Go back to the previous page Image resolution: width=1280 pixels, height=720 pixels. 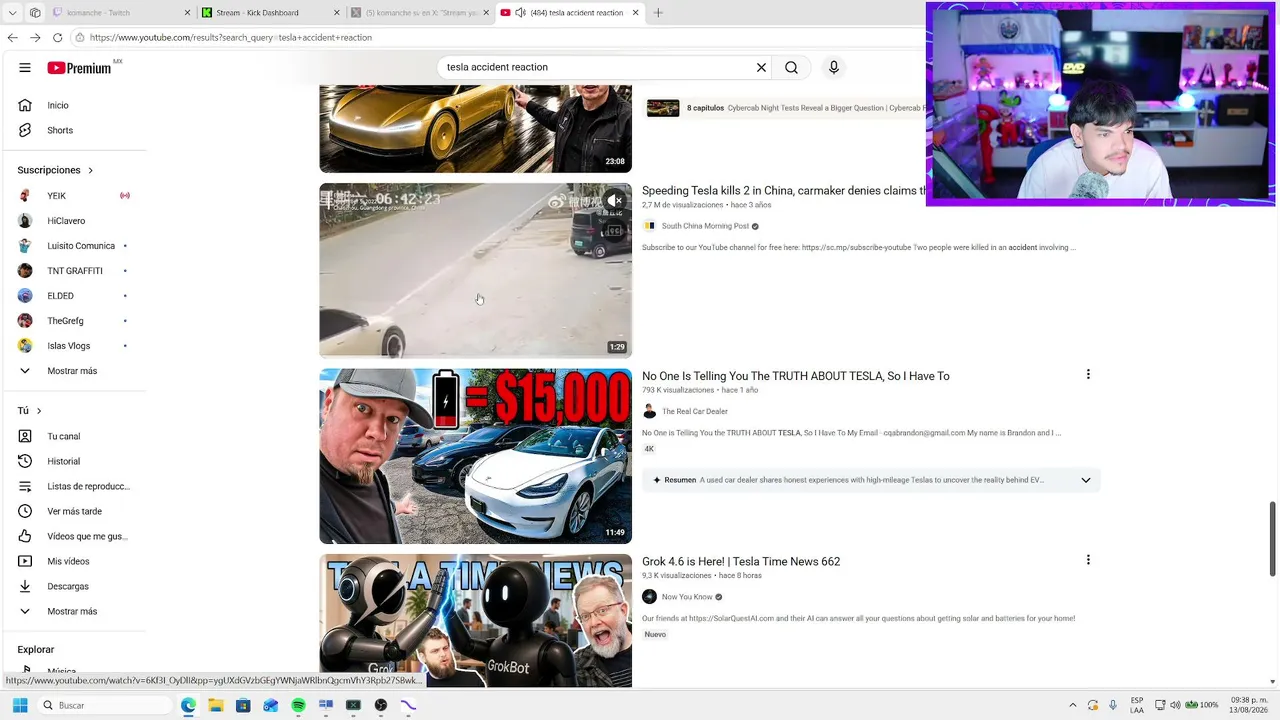[12, 38]
